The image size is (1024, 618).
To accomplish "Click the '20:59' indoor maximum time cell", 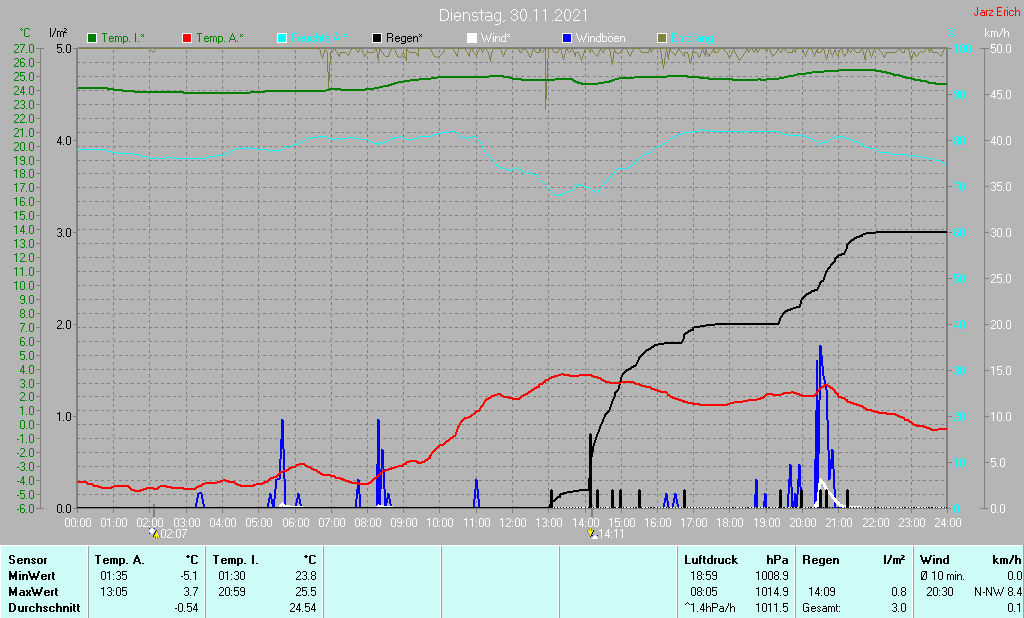I will tap(232, 592).
